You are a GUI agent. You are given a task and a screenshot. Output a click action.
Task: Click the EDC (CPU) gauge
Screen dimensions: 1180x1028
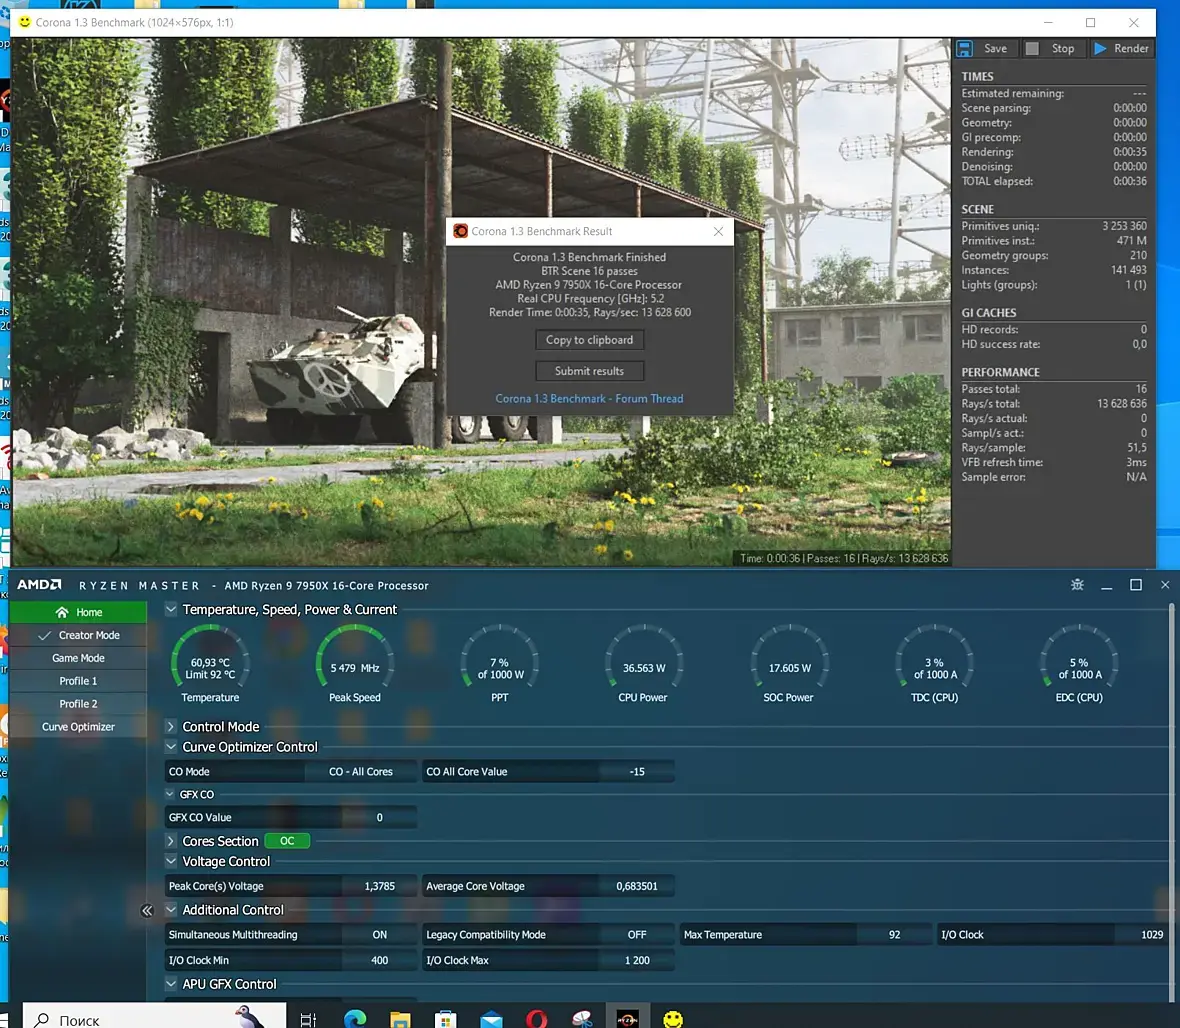pyautogui.click(x=1079, y=656)
